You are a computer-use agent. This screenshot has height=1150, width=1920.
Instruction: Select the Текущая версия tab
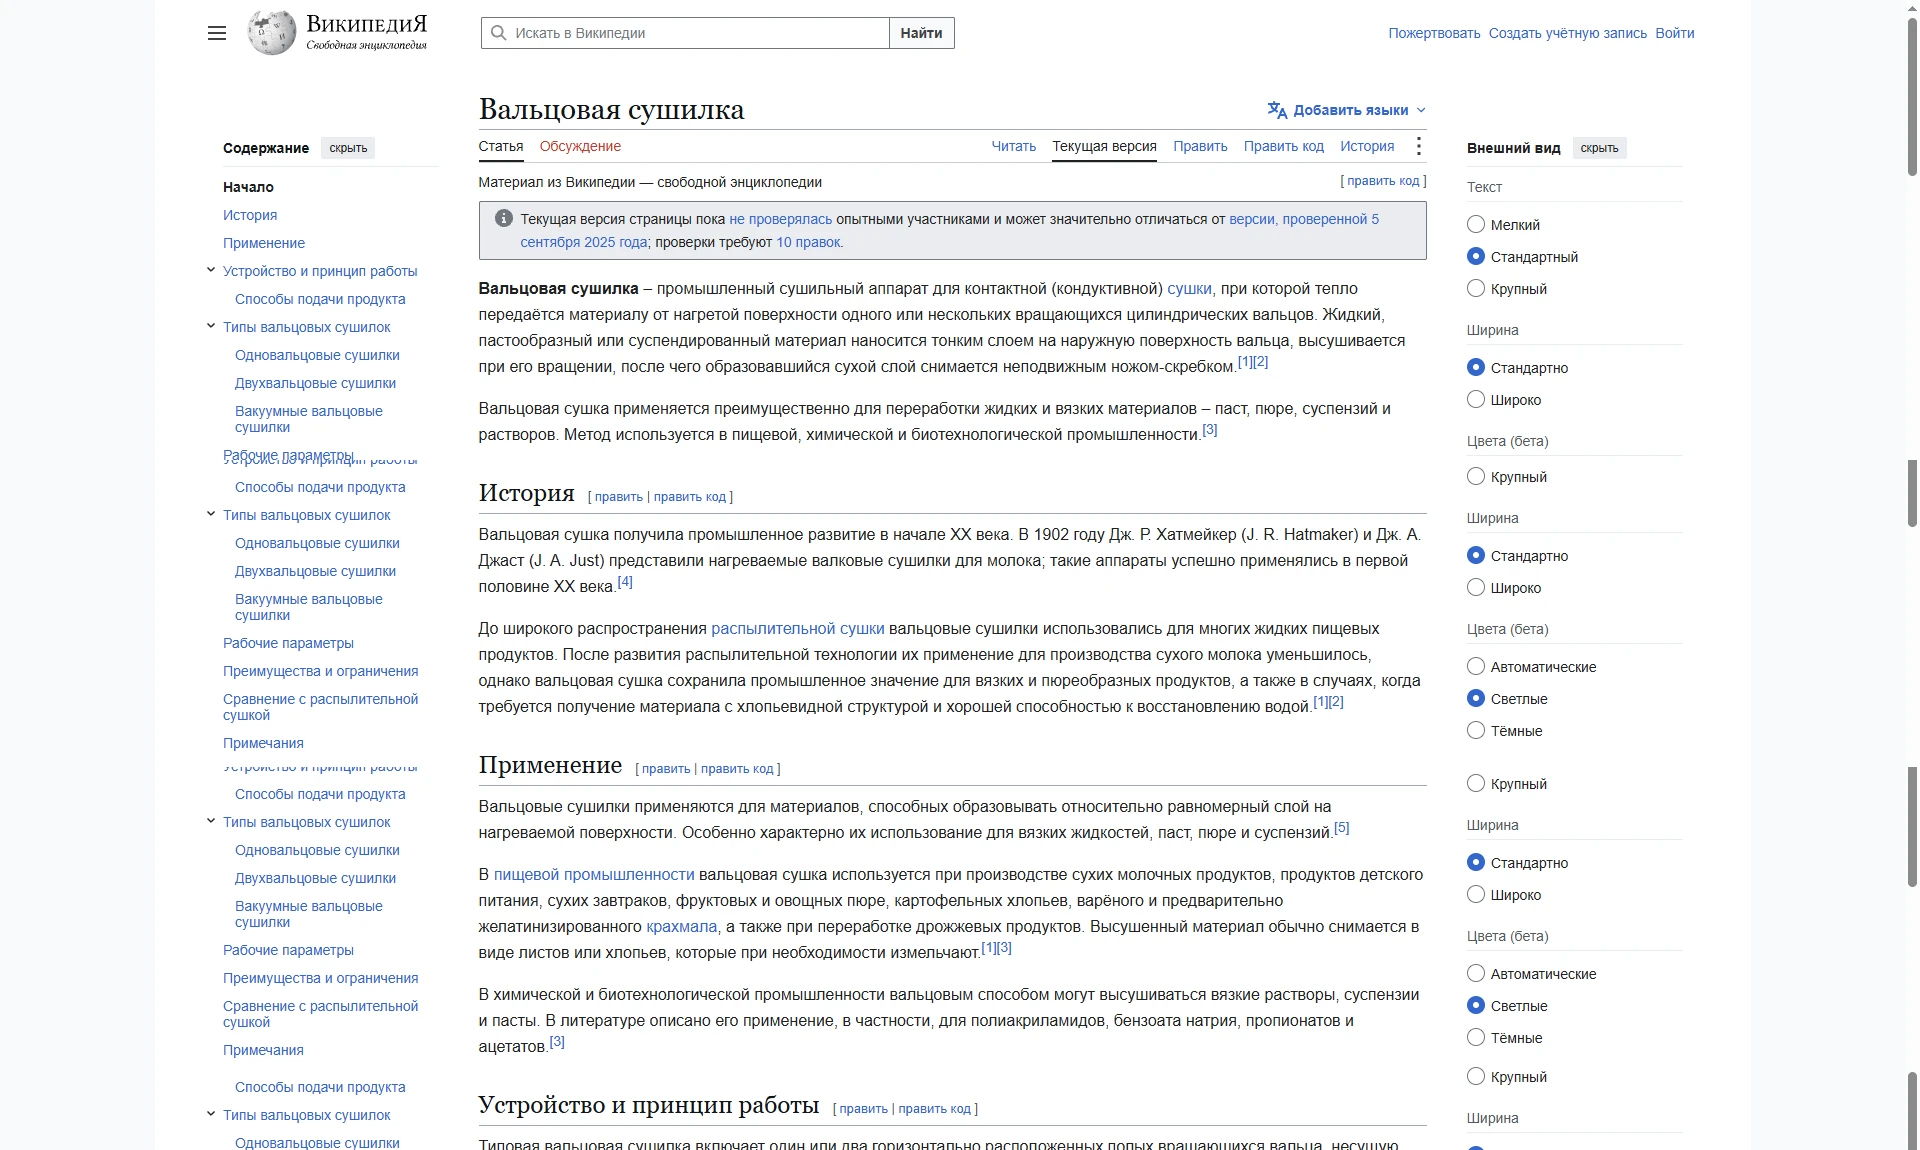coord(1104,146)
